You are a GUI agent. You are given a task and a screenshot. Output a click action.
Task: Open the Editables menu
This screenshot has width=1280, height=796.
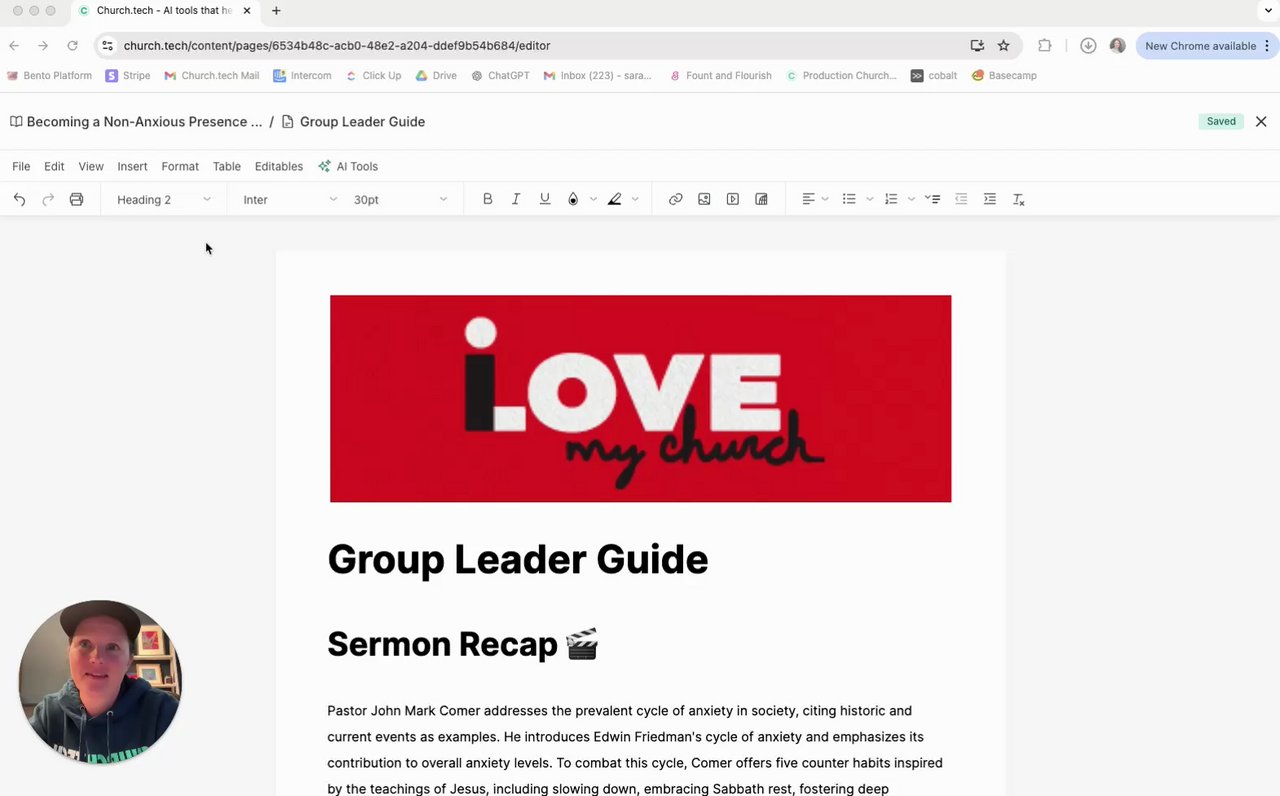tap(279, 166)
